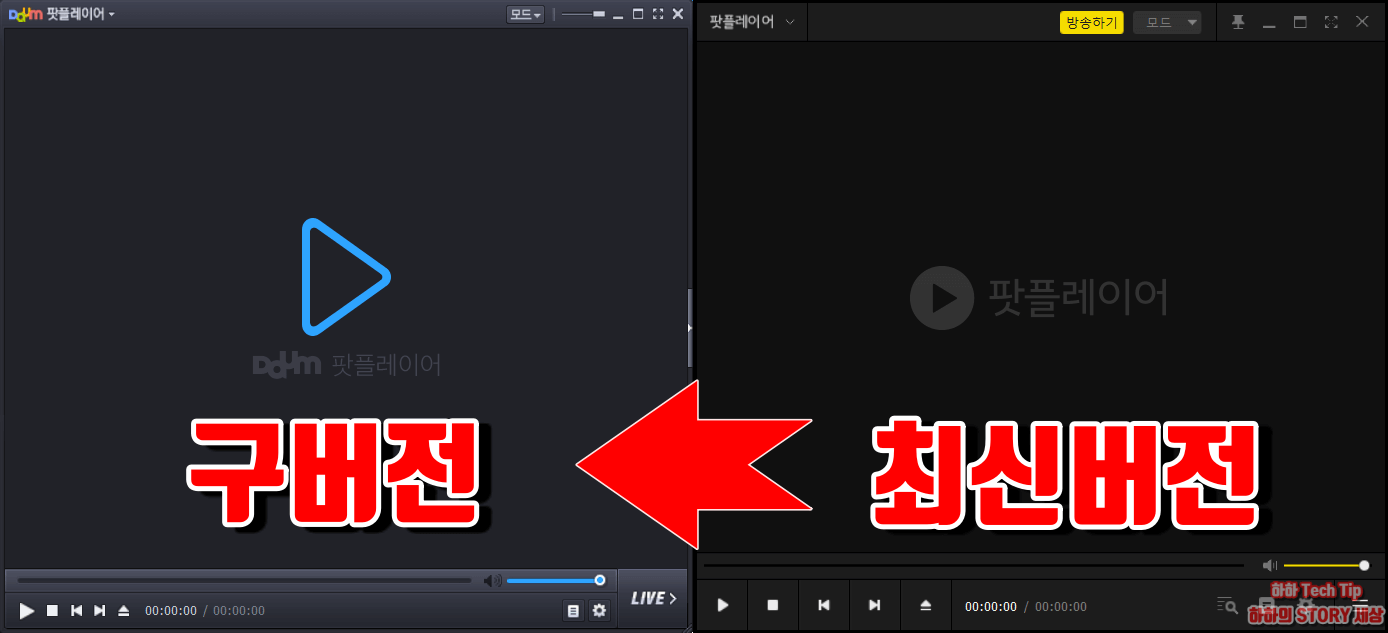
Task: Toggle always-on-top pin in new-version player
Action: coord(1238,22)
